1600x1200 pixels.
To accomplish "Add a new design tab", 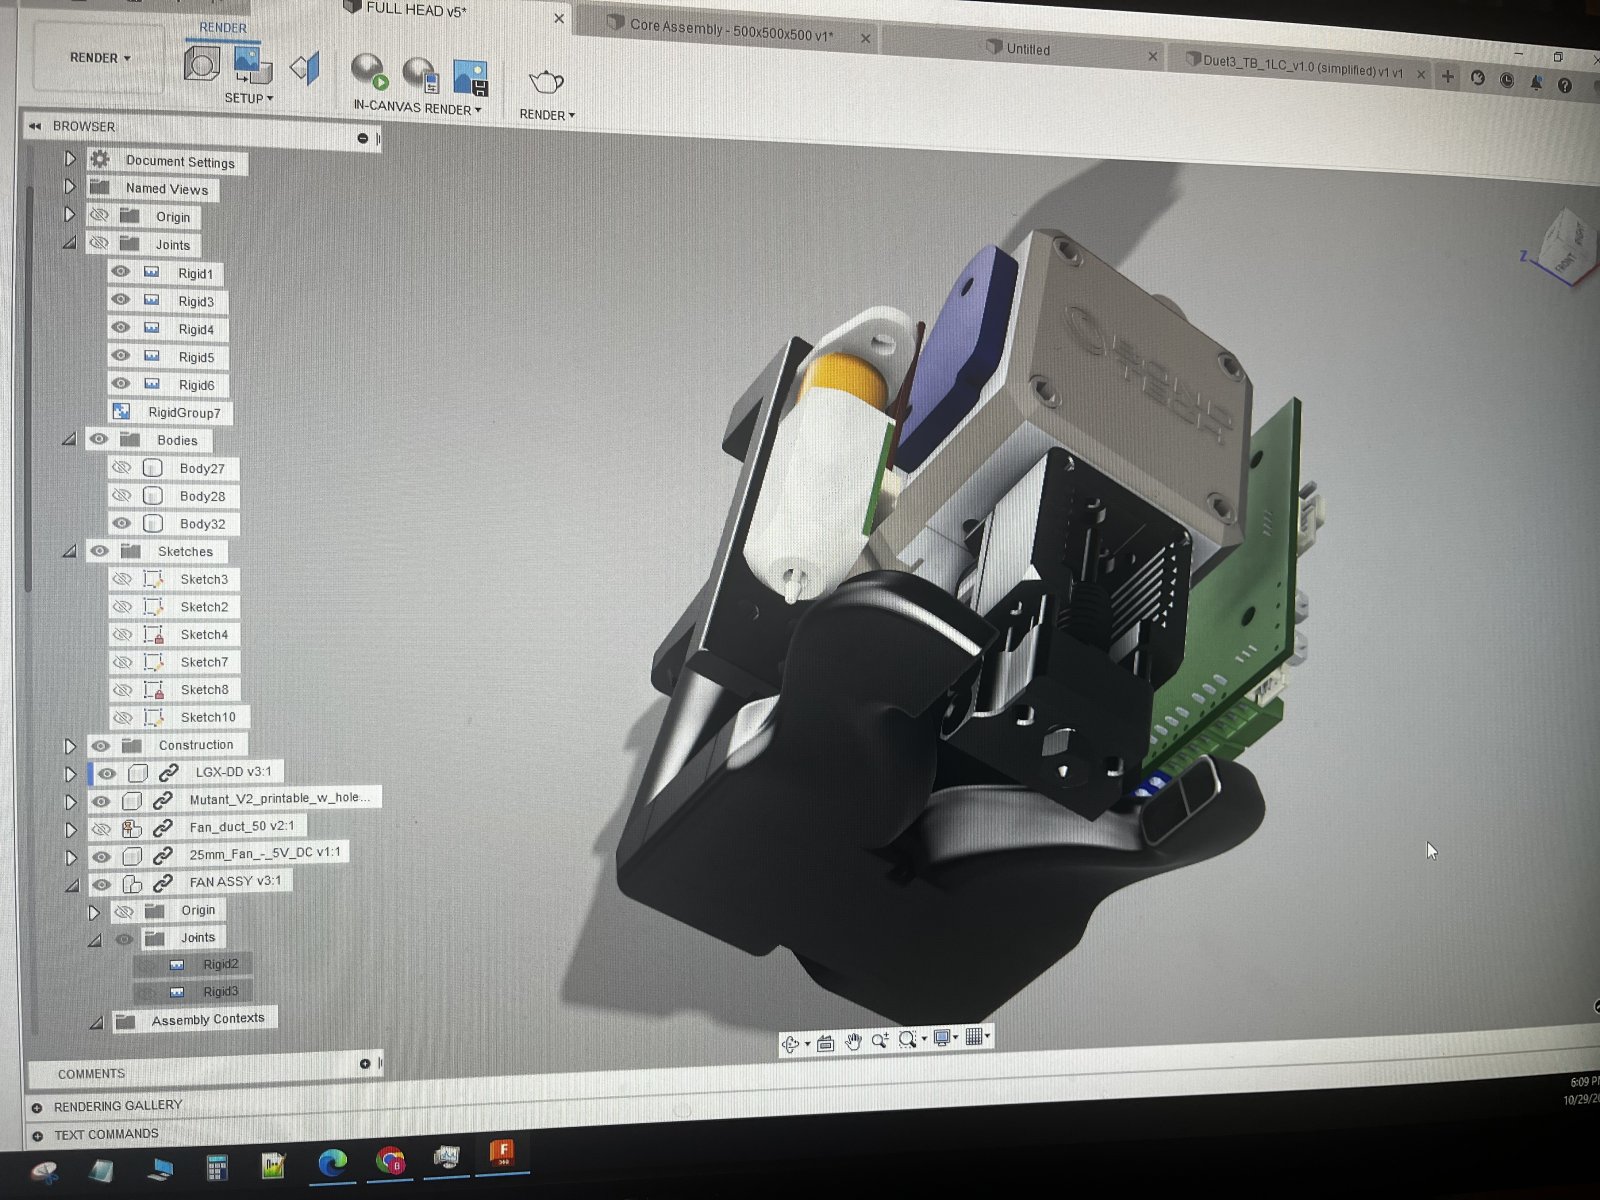I will (1447, 76).
